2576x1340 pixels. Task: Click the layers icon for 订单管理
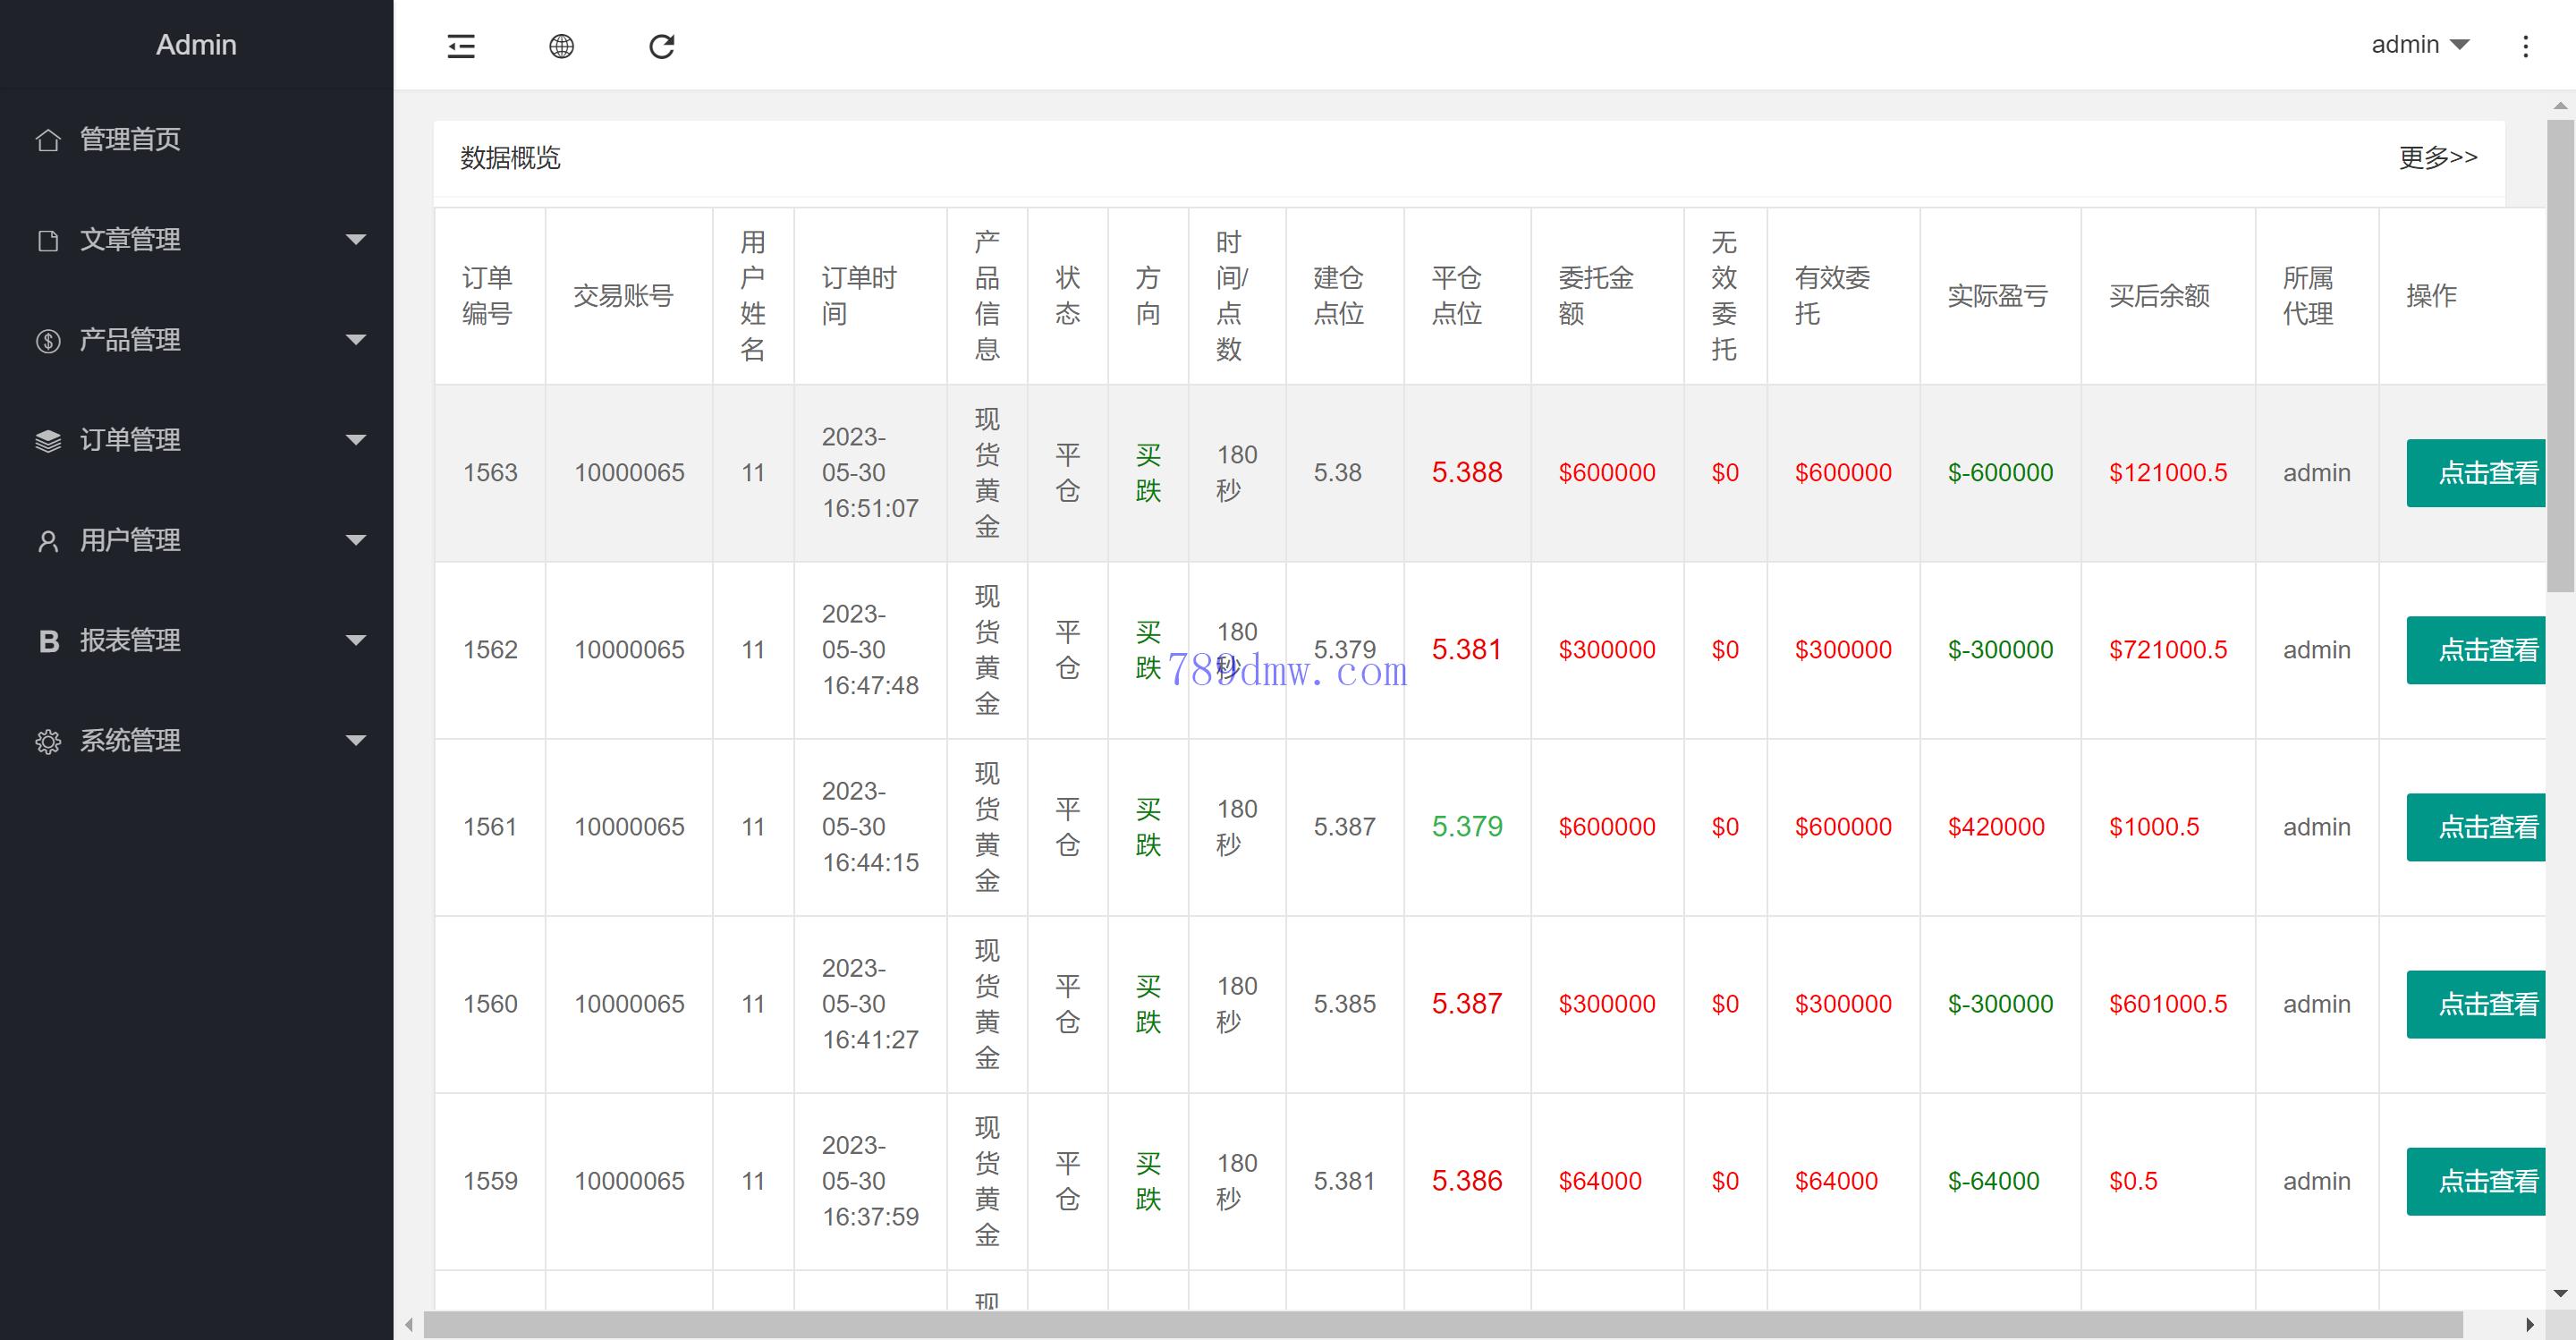[x=48, y=441]
